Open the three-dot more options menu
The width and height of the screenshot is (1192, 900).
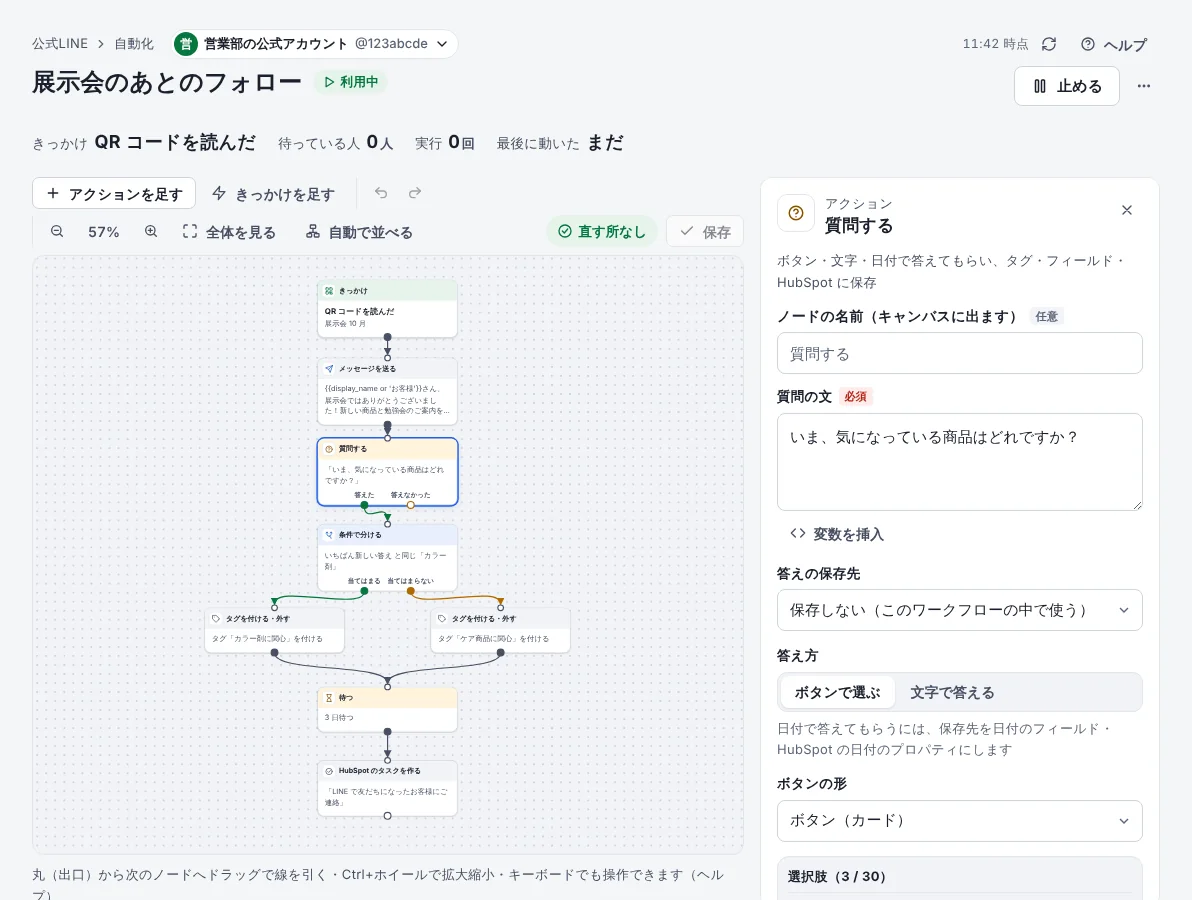1143,86
